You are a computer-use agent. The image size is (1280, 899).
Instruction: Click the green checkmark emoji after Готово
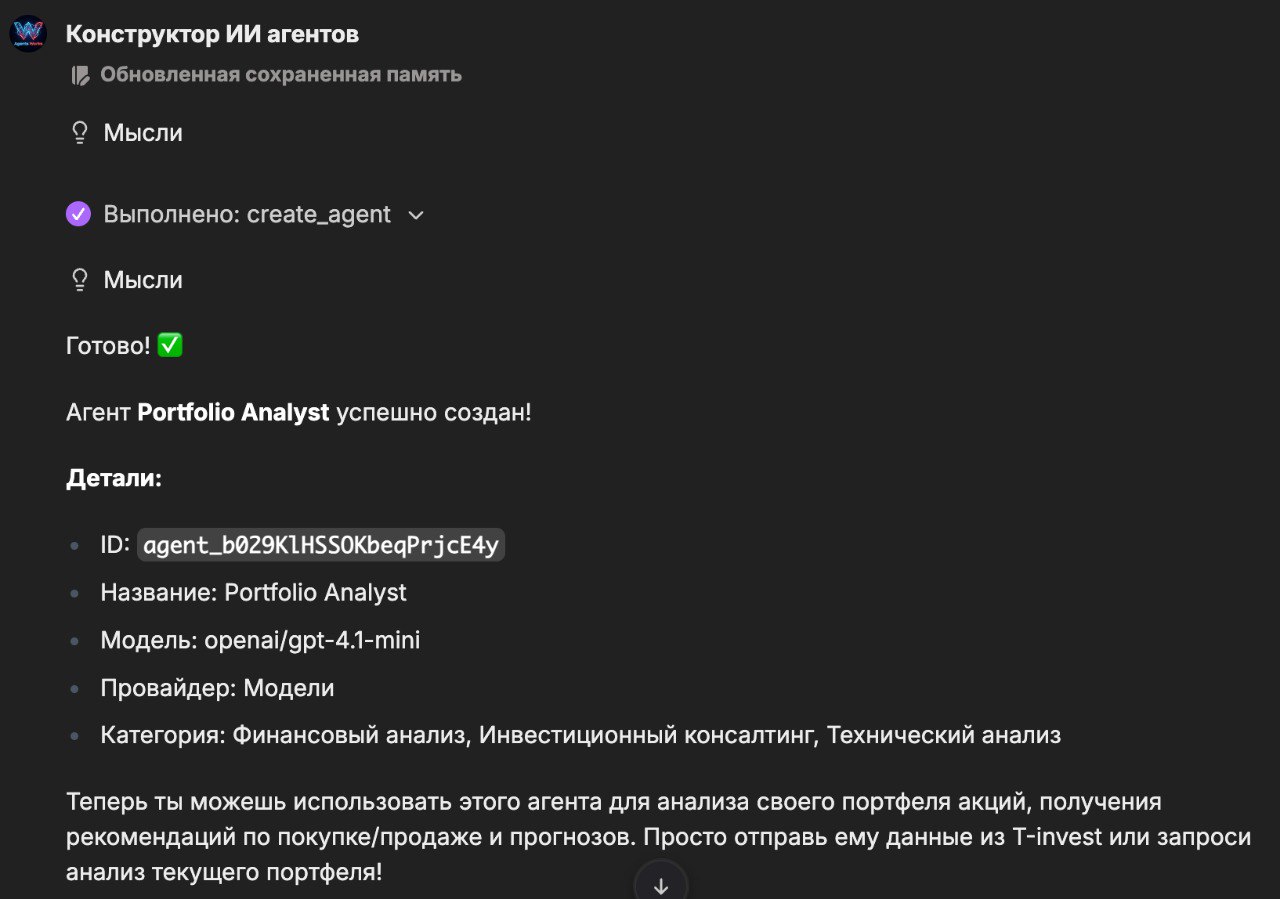click(170, 346)
